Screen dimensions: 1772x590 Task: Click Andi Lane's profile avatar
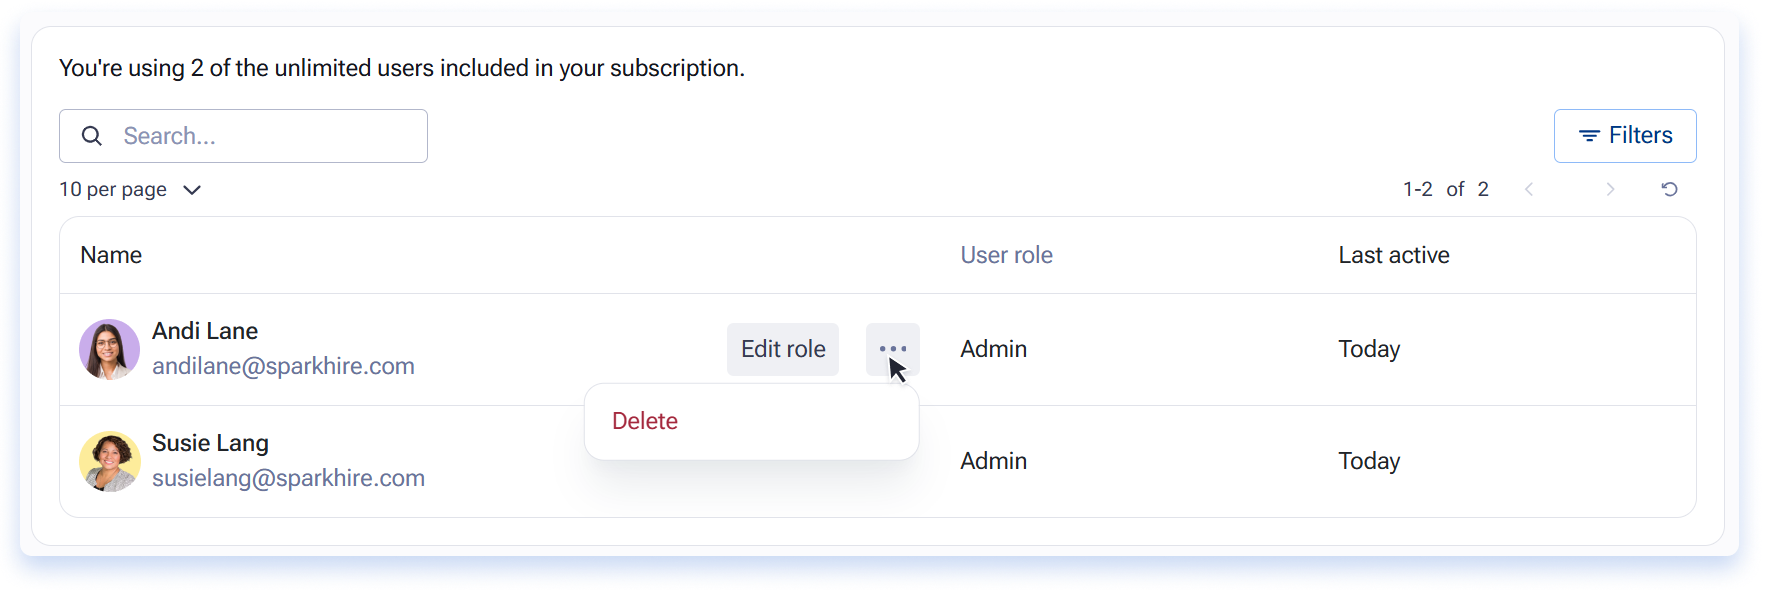[109, 349]
